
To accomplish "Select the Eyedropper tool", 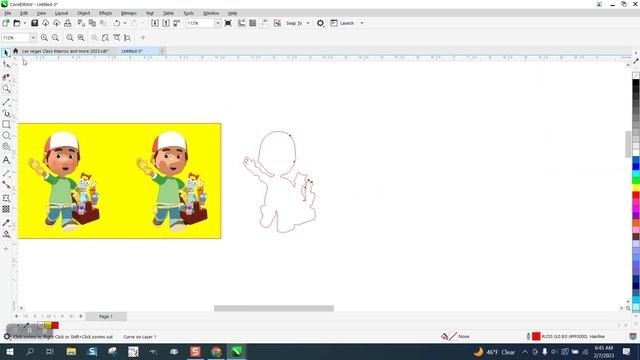I will pos(6,223).
